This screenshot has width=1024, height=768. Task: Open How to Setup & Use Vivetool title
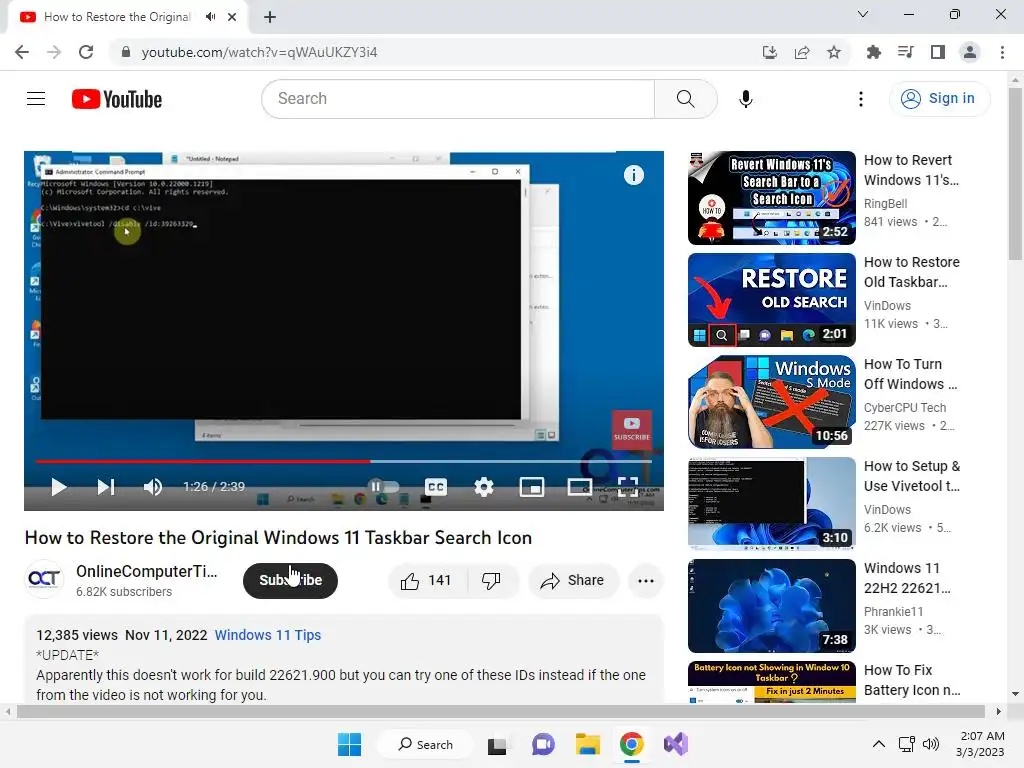(x=912, y=476)
